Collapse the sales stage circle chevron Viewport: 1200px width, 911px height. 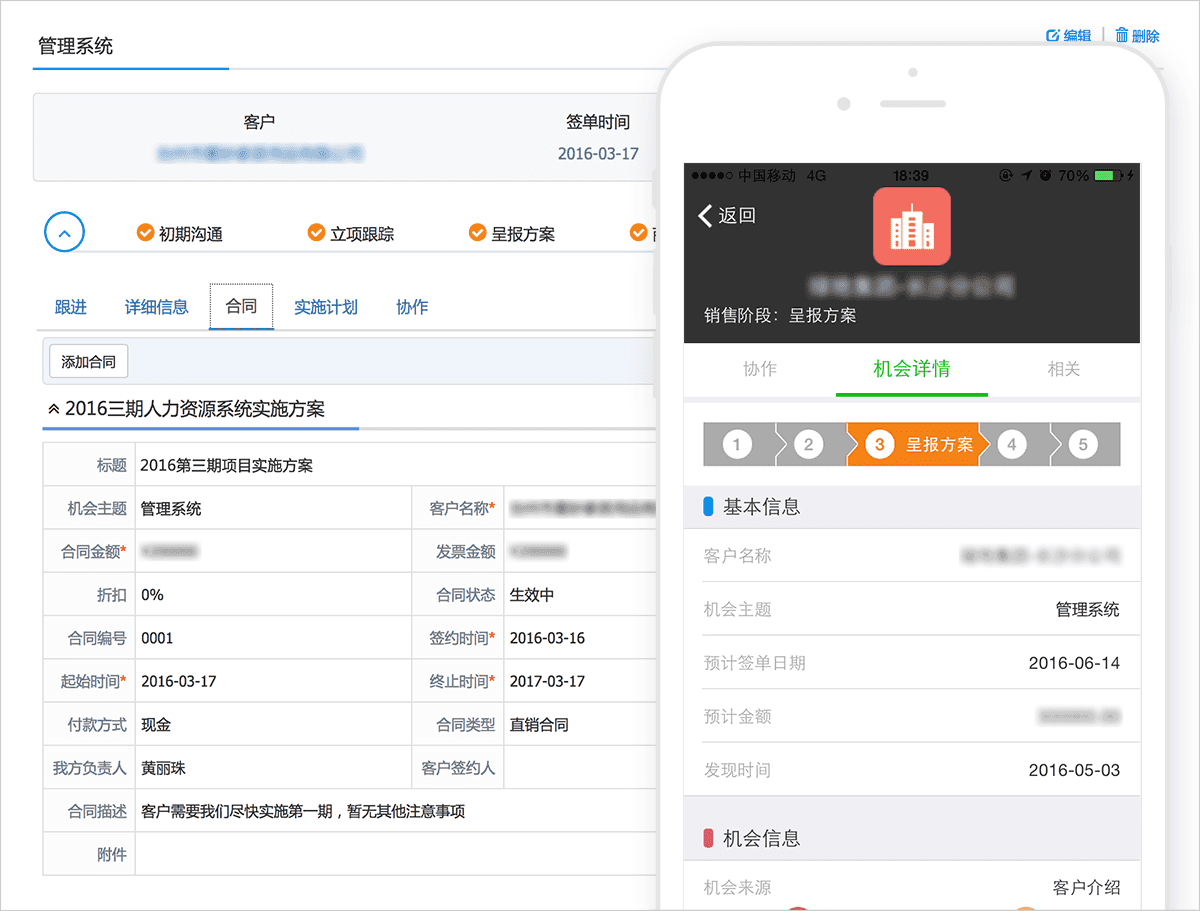(64, 233)
